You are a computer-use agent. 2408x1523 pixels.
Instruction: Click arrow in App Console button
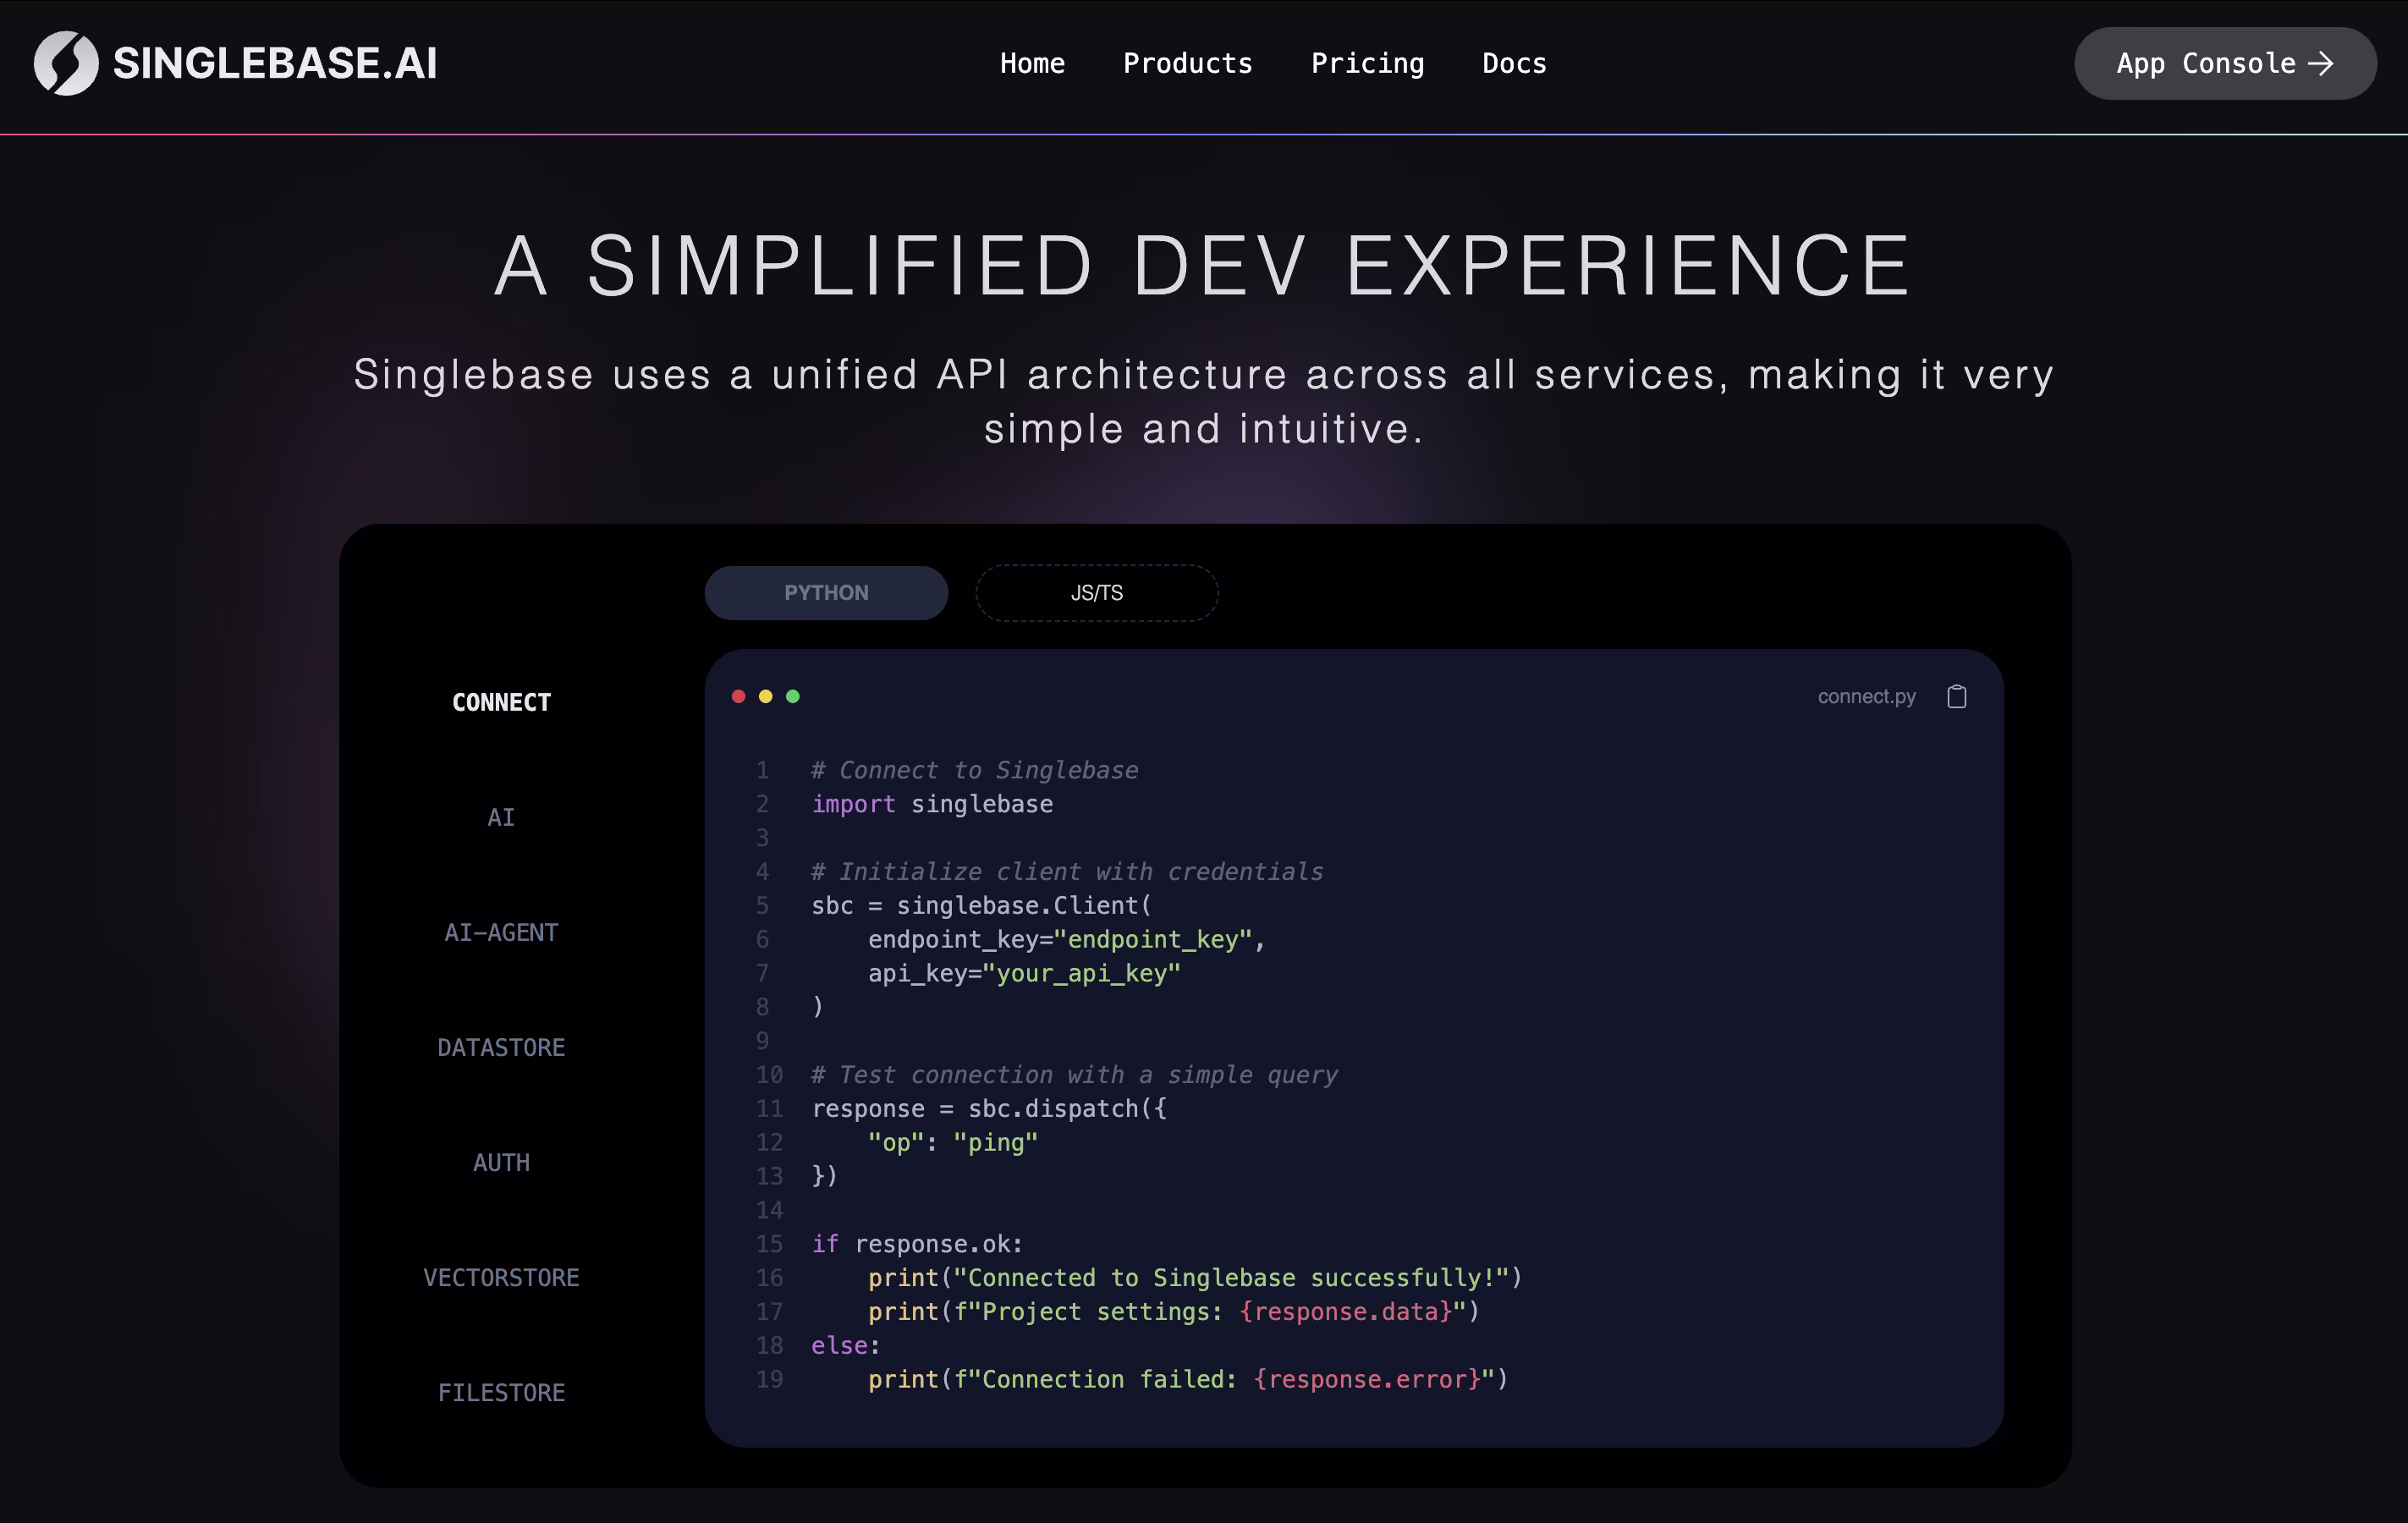pos(2320,63)
